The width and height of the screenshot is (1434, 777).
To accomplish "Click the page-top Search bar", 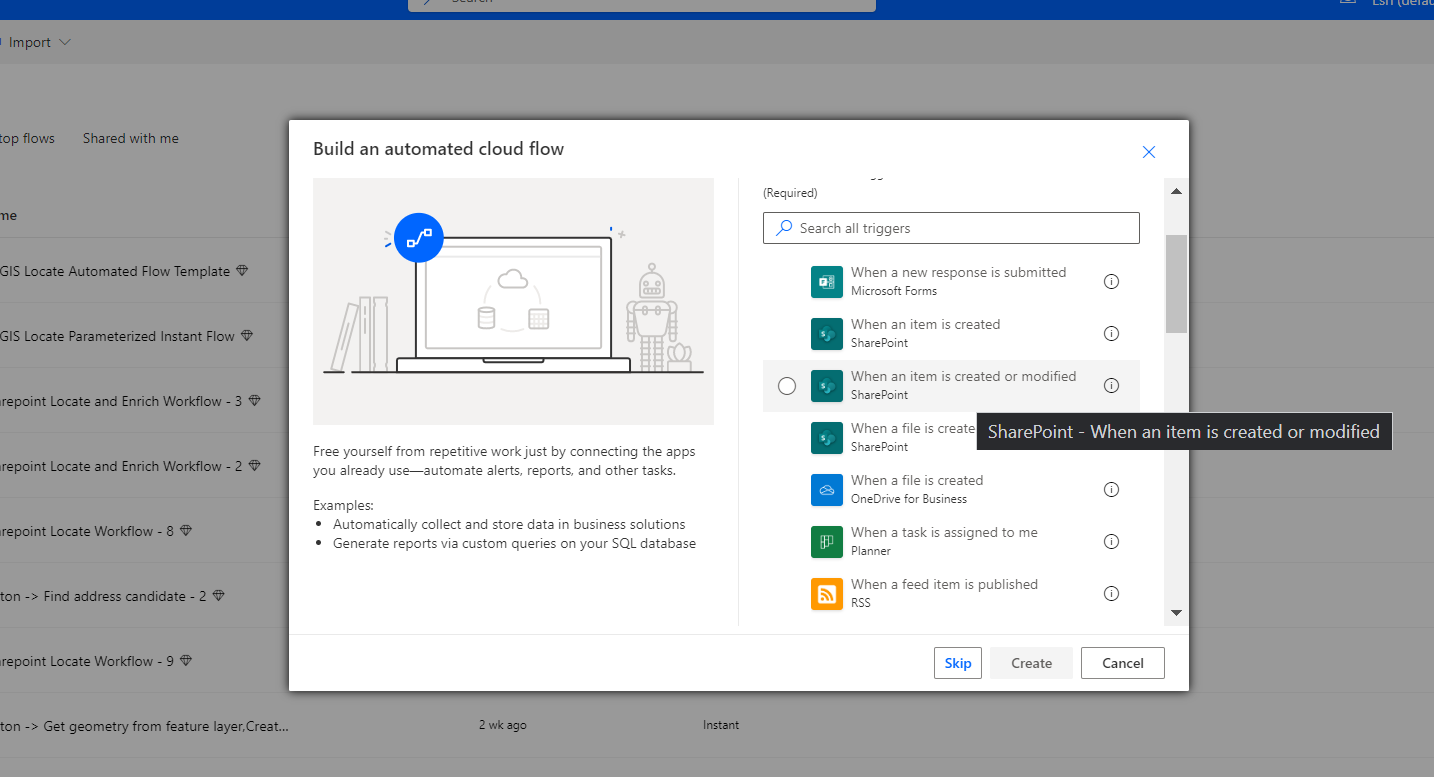I will click(640, 5).
